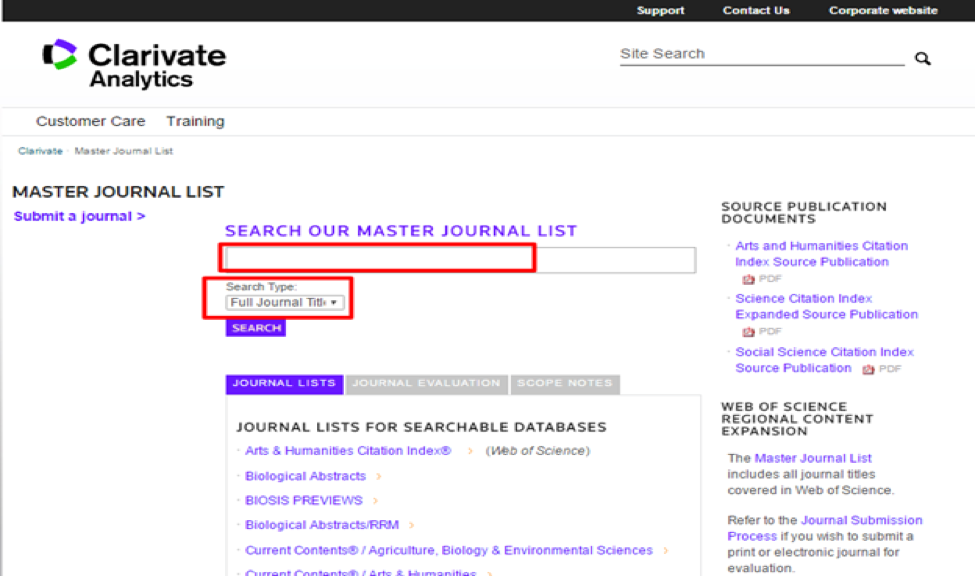This screenshot has height=576, width=975.
Task: Open Arts & Humanities Citation Index journal list
Action: click(x=348, y=451)
